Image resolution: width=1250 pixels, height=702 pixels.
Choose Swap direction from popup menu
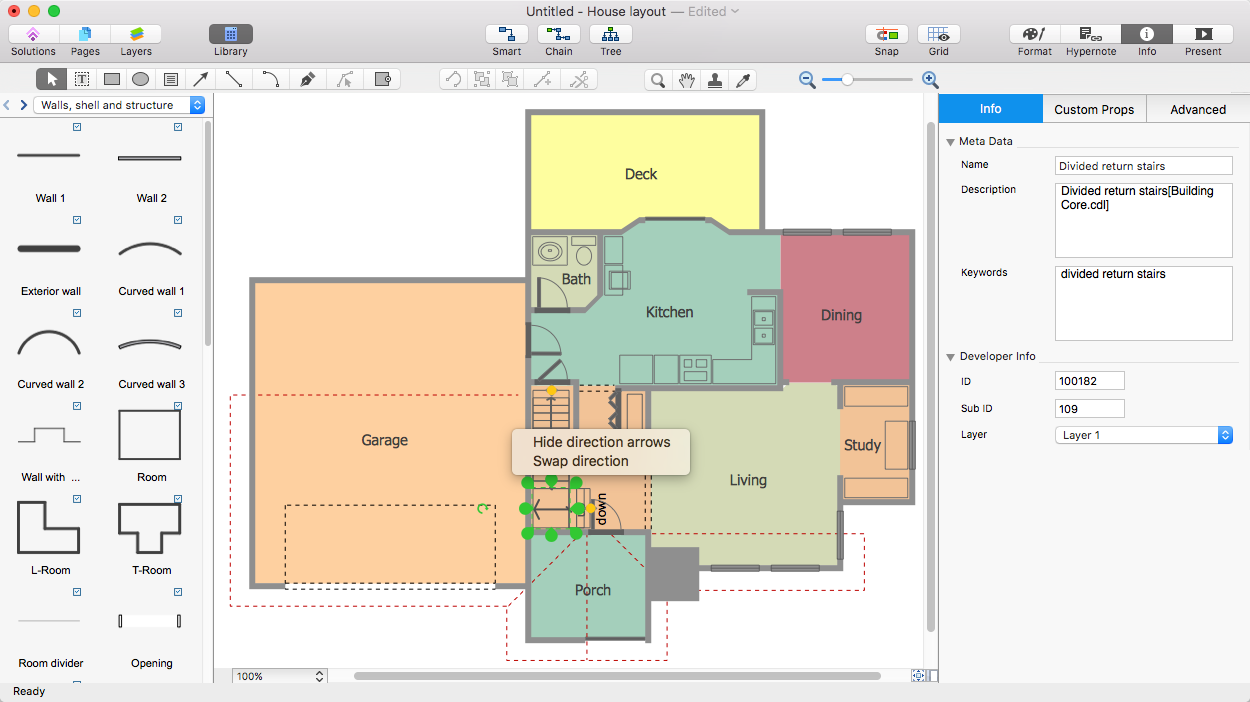click(x=581, y=461)
